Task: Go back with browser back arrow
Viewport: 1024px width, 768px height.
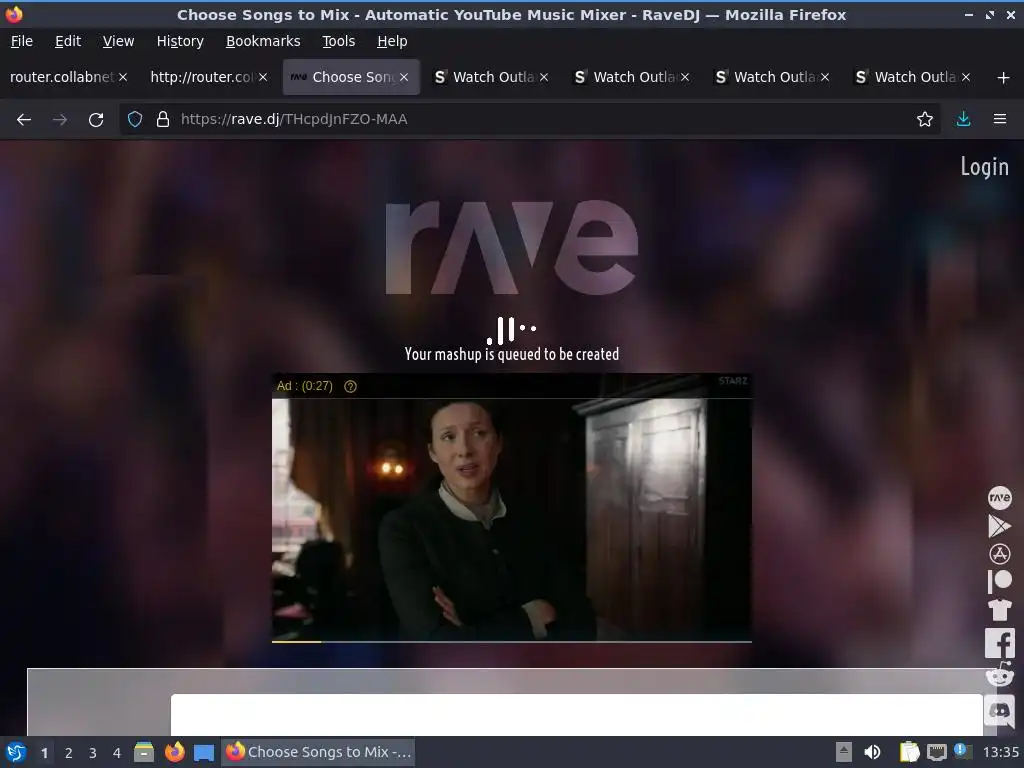Action: 24,120
